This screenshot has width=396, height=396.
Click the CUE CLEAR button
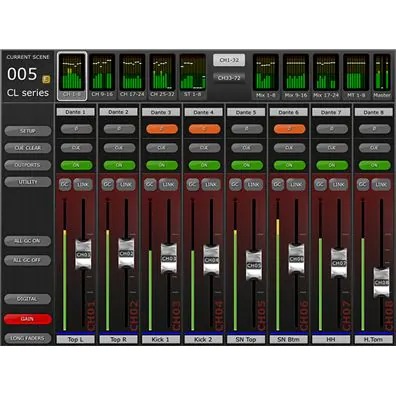[x=28, y=148]
